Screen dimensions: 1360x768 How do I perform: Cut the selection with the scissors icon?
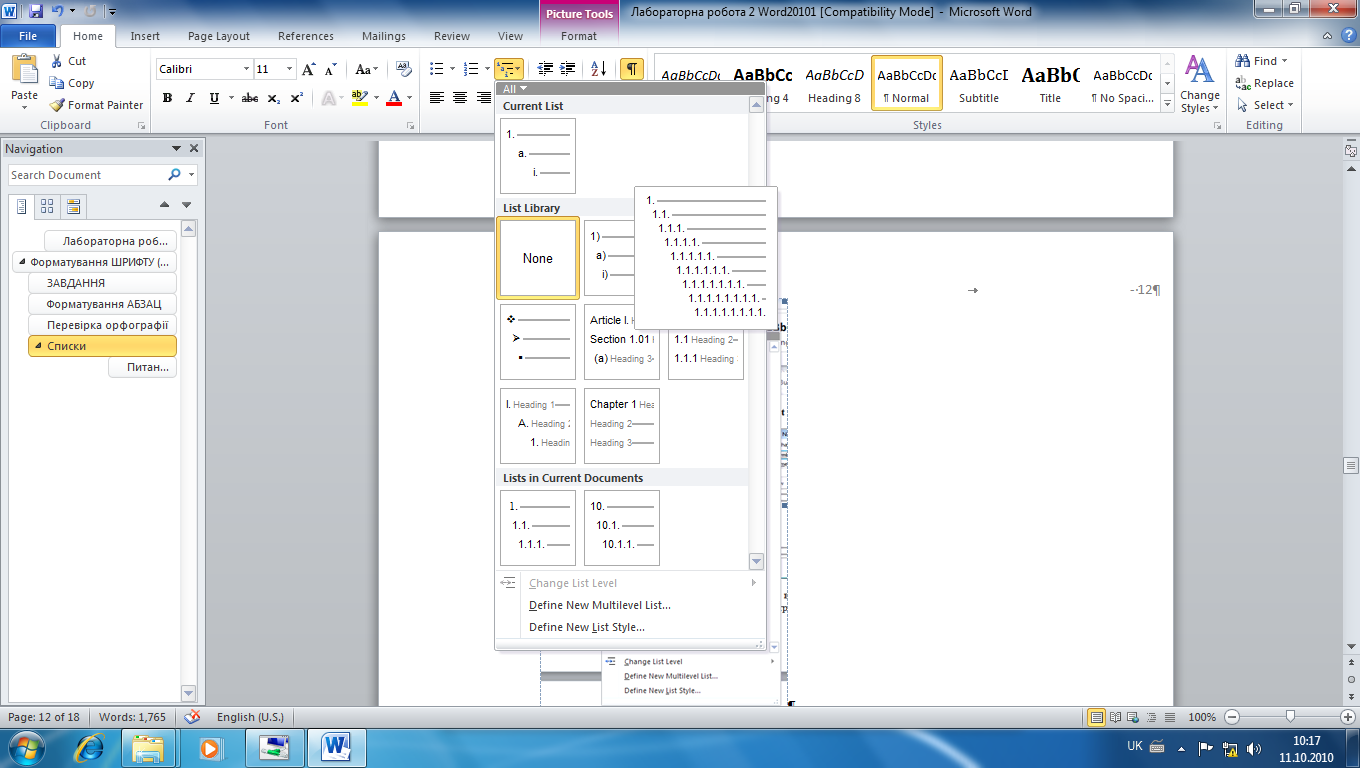coord(57,61)
